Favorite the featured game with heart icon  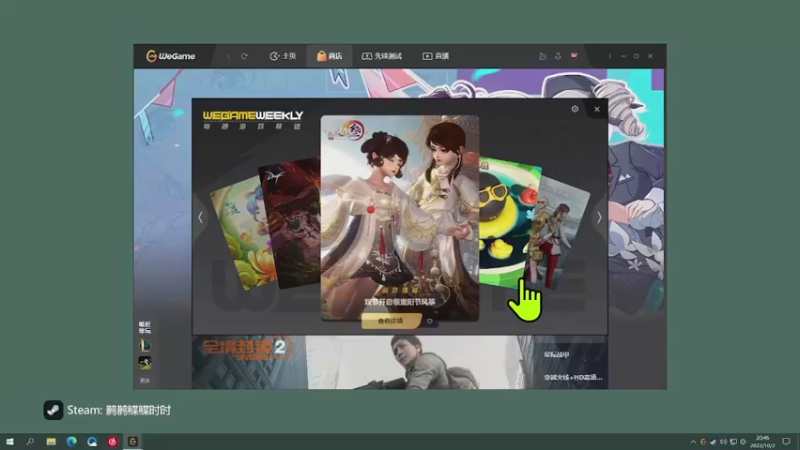click(x=430, y=321)
